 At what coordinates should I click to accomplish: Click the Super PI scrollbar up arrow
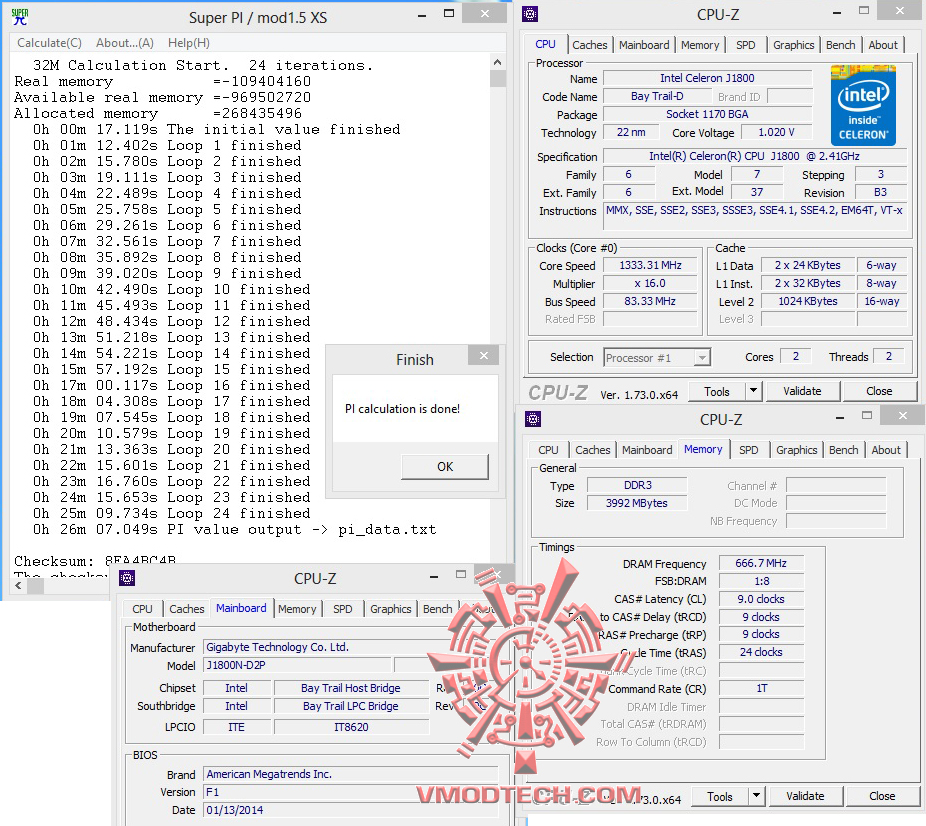point(497,62)
